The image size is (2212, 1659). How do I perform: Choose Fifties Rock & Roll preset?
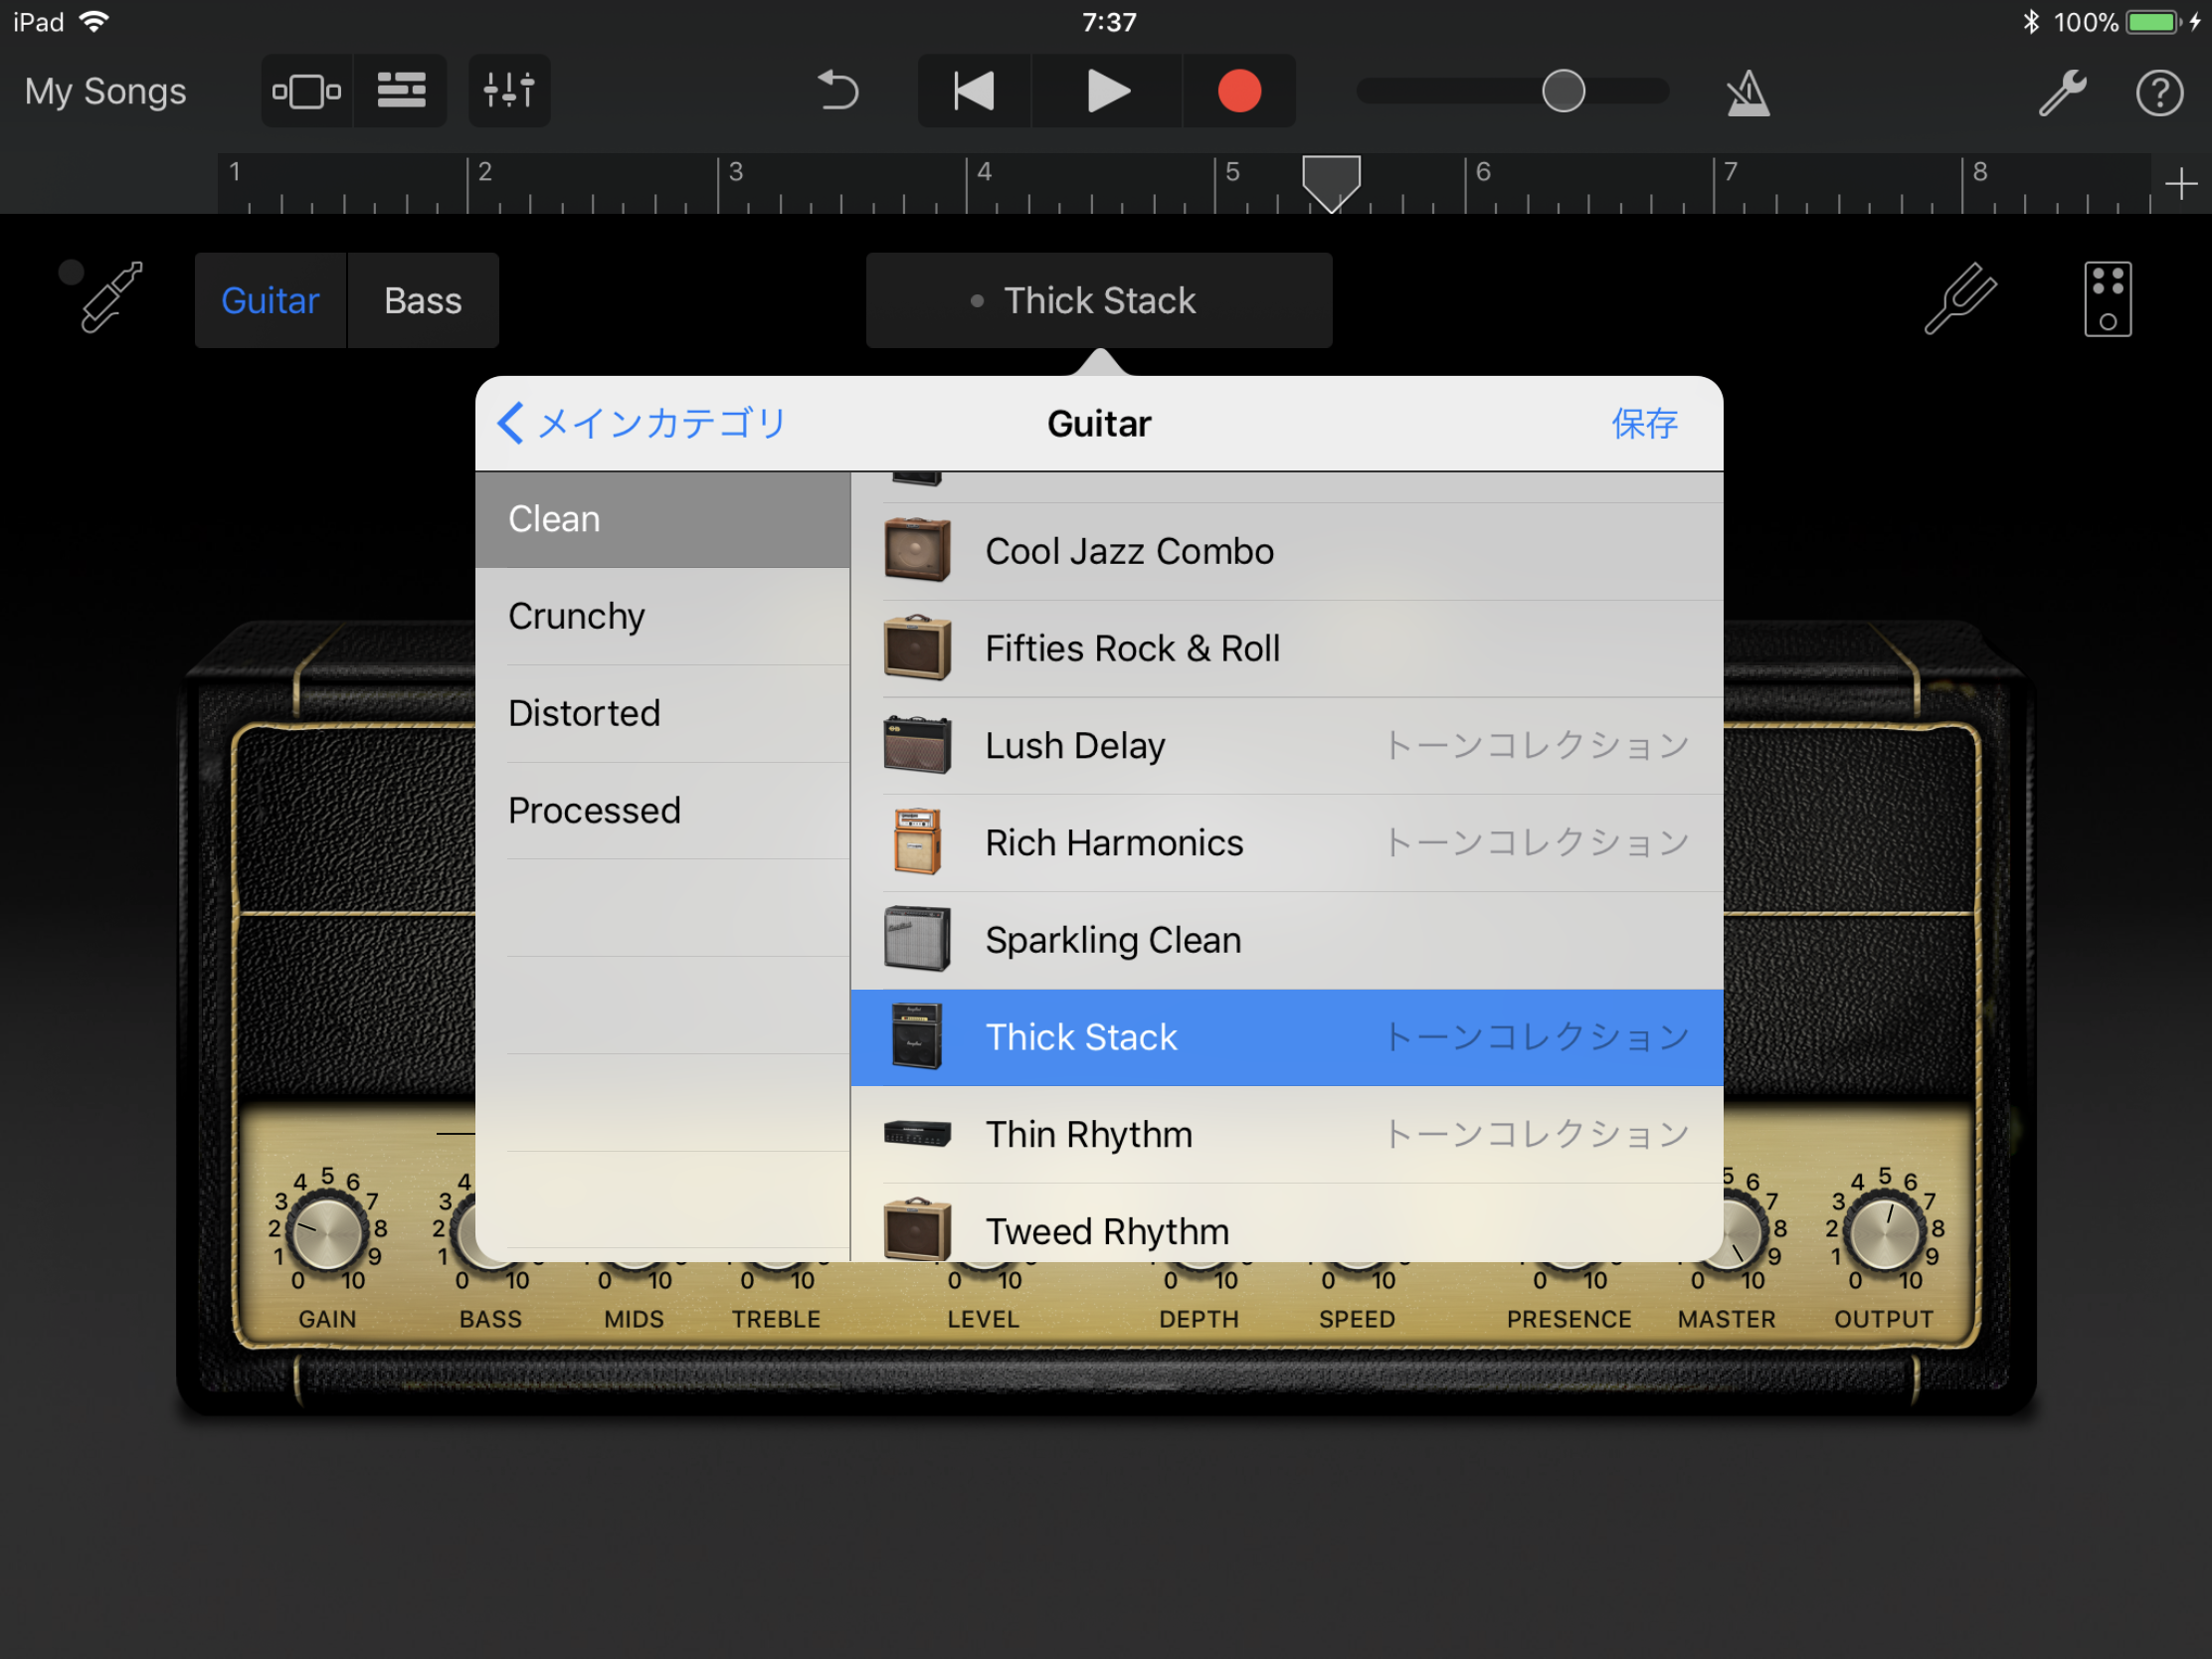[x=1287, y=648]
